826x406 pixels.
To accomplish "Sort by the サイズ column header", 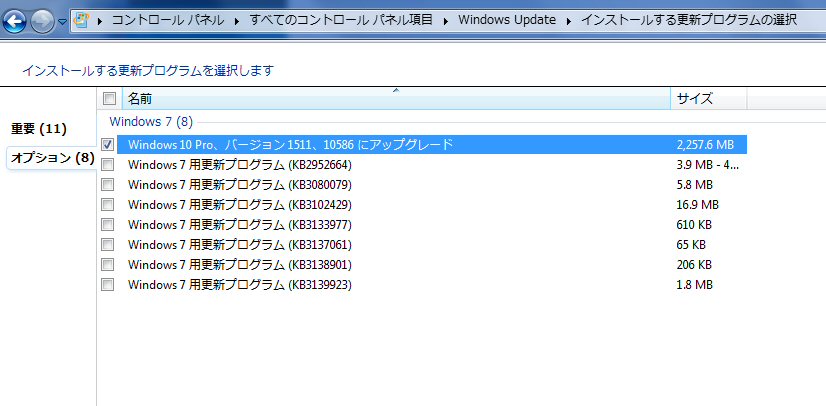I will (709, 98).
